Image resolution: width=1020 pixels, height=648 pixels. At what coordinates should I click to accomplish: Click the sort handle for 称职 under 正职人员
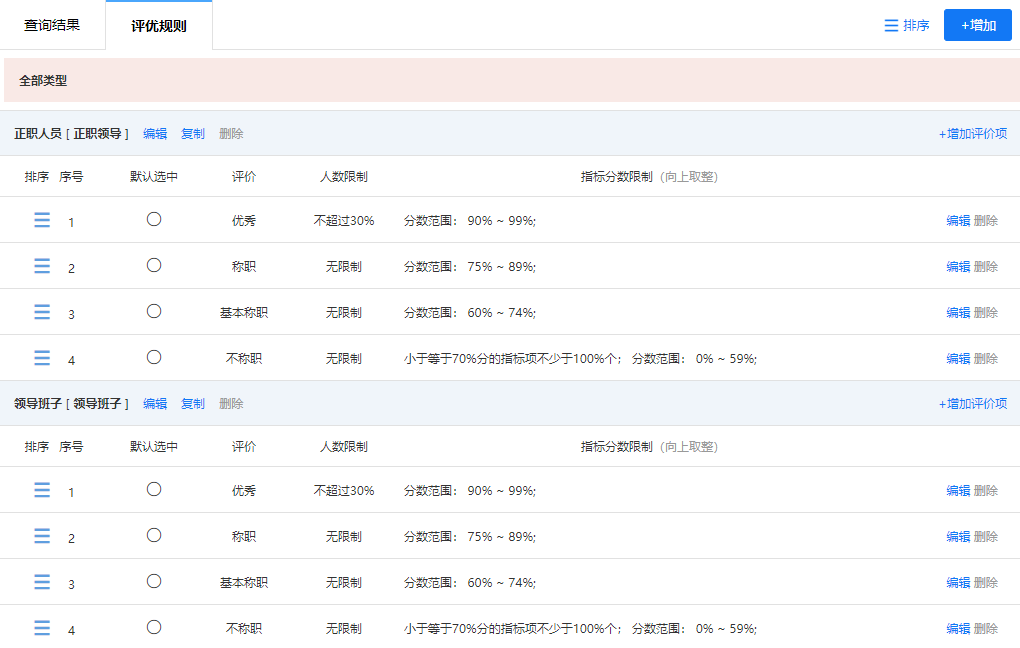[41, 265]
